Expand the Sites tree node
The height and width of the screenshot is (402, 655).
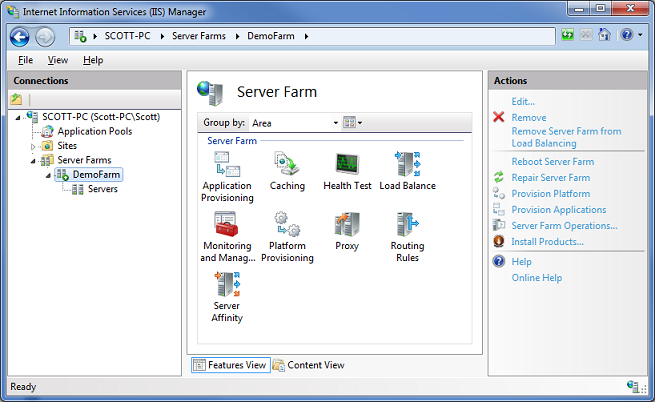click(33, 146)
